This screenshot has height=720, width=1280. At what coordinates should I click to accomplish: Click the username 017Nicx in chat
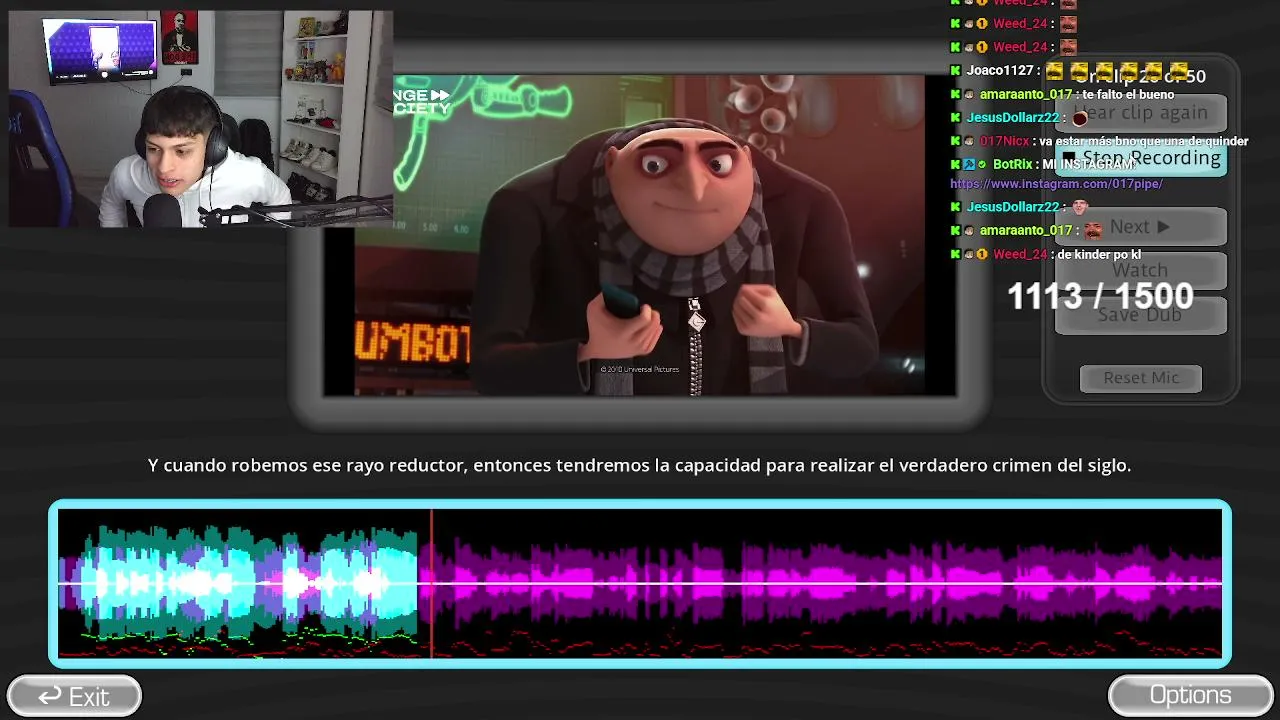point(1004,141)
